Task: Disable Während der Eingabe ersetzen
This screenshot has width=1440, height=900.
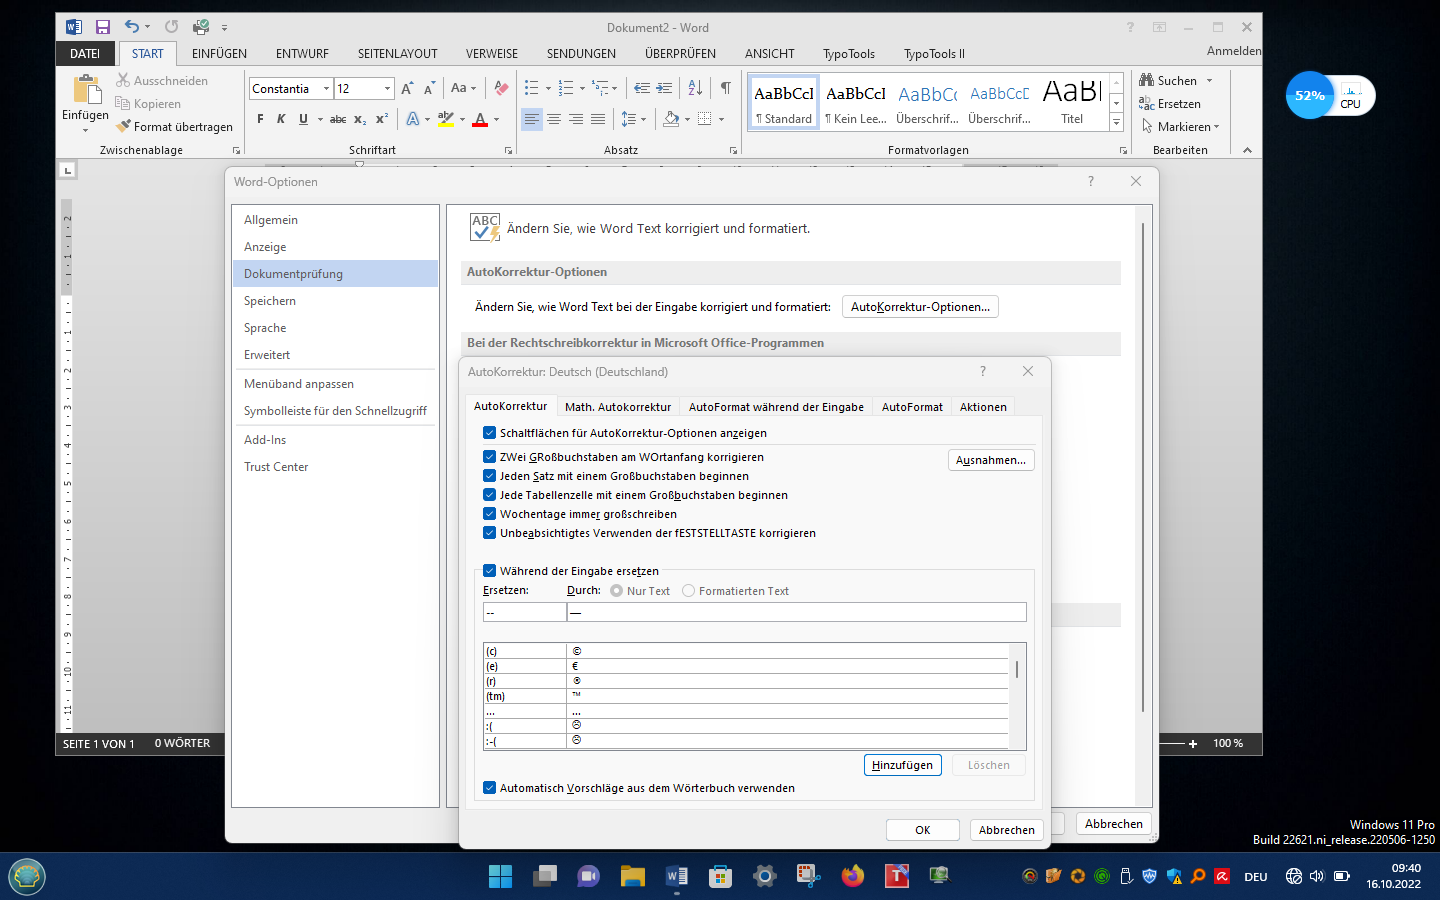Action: [x=489, y=571]
